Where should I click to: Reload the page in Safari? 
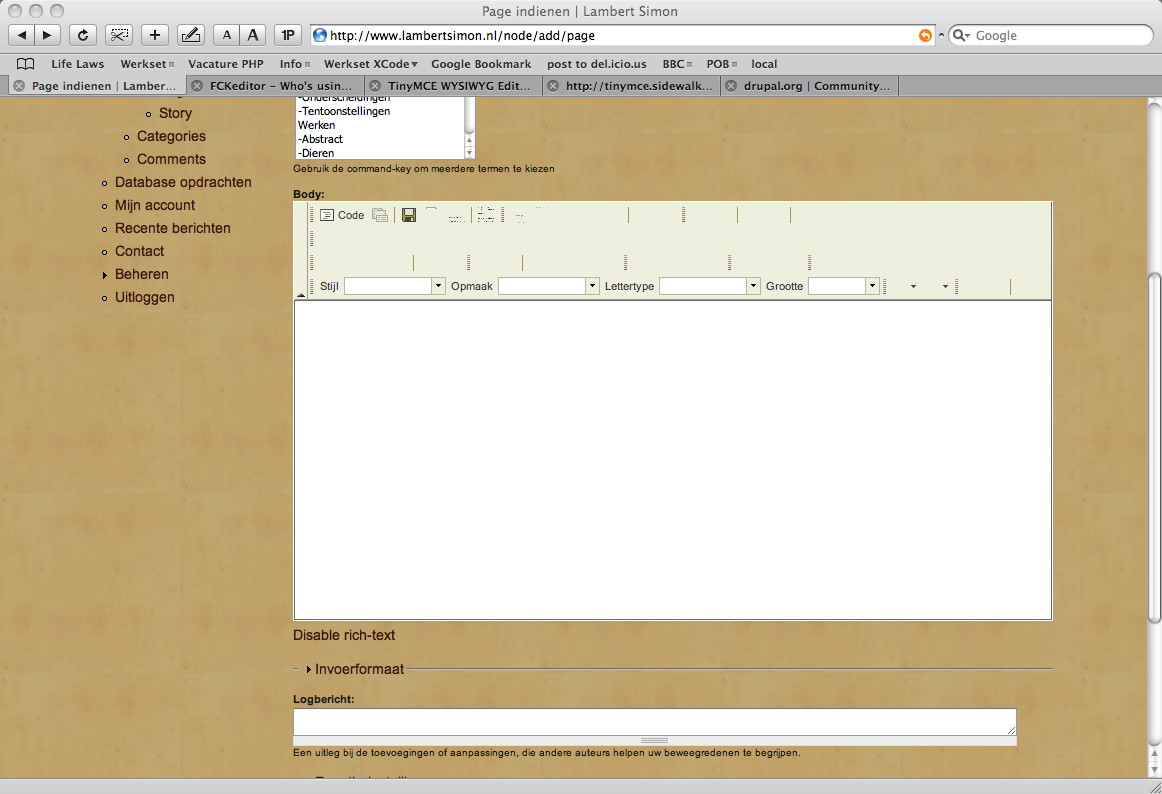83,35
